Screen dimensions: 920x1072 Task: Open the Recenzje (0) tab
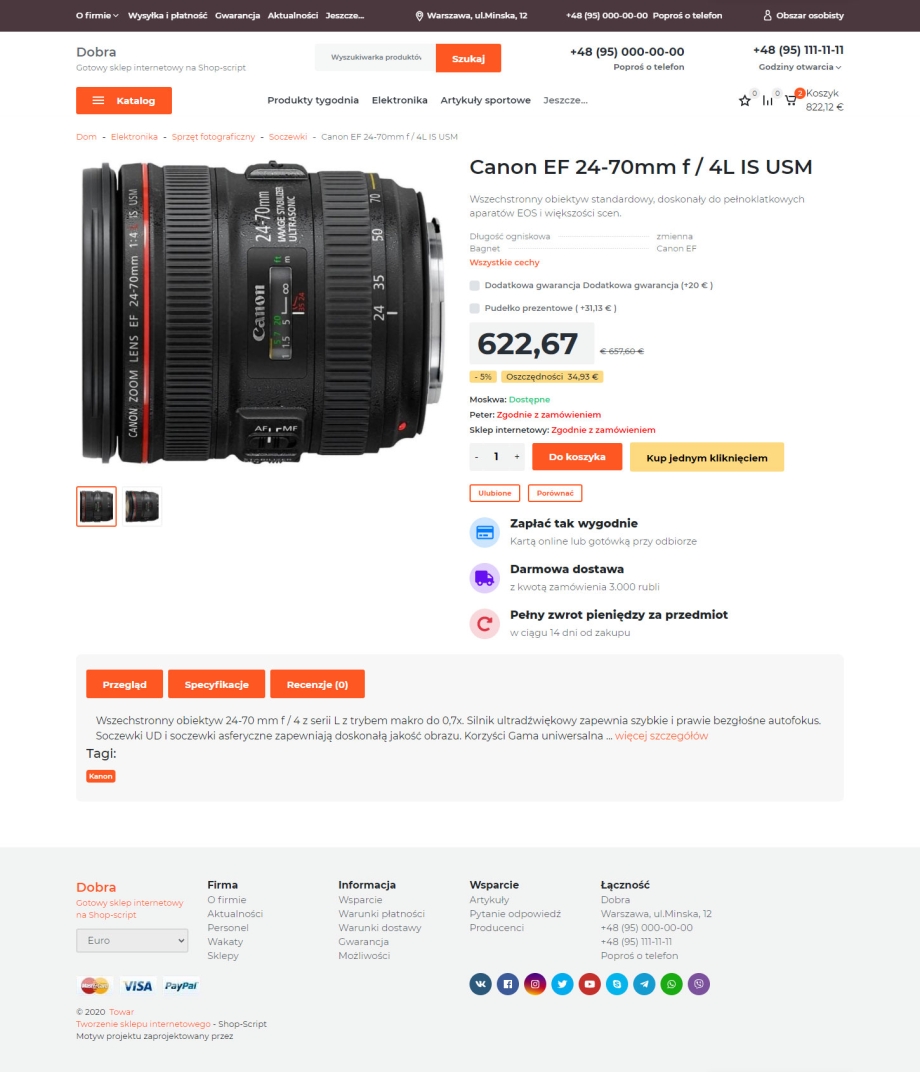pyautogui.click(x=317, y=684)
